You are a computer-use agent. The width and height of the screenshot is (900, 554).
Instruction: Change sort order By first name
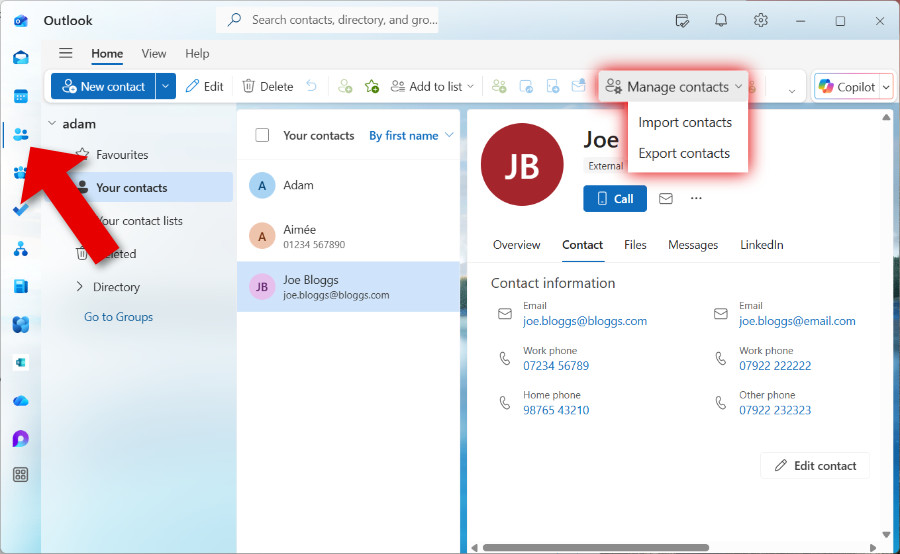pyautogui.click(x=411, y=135)
